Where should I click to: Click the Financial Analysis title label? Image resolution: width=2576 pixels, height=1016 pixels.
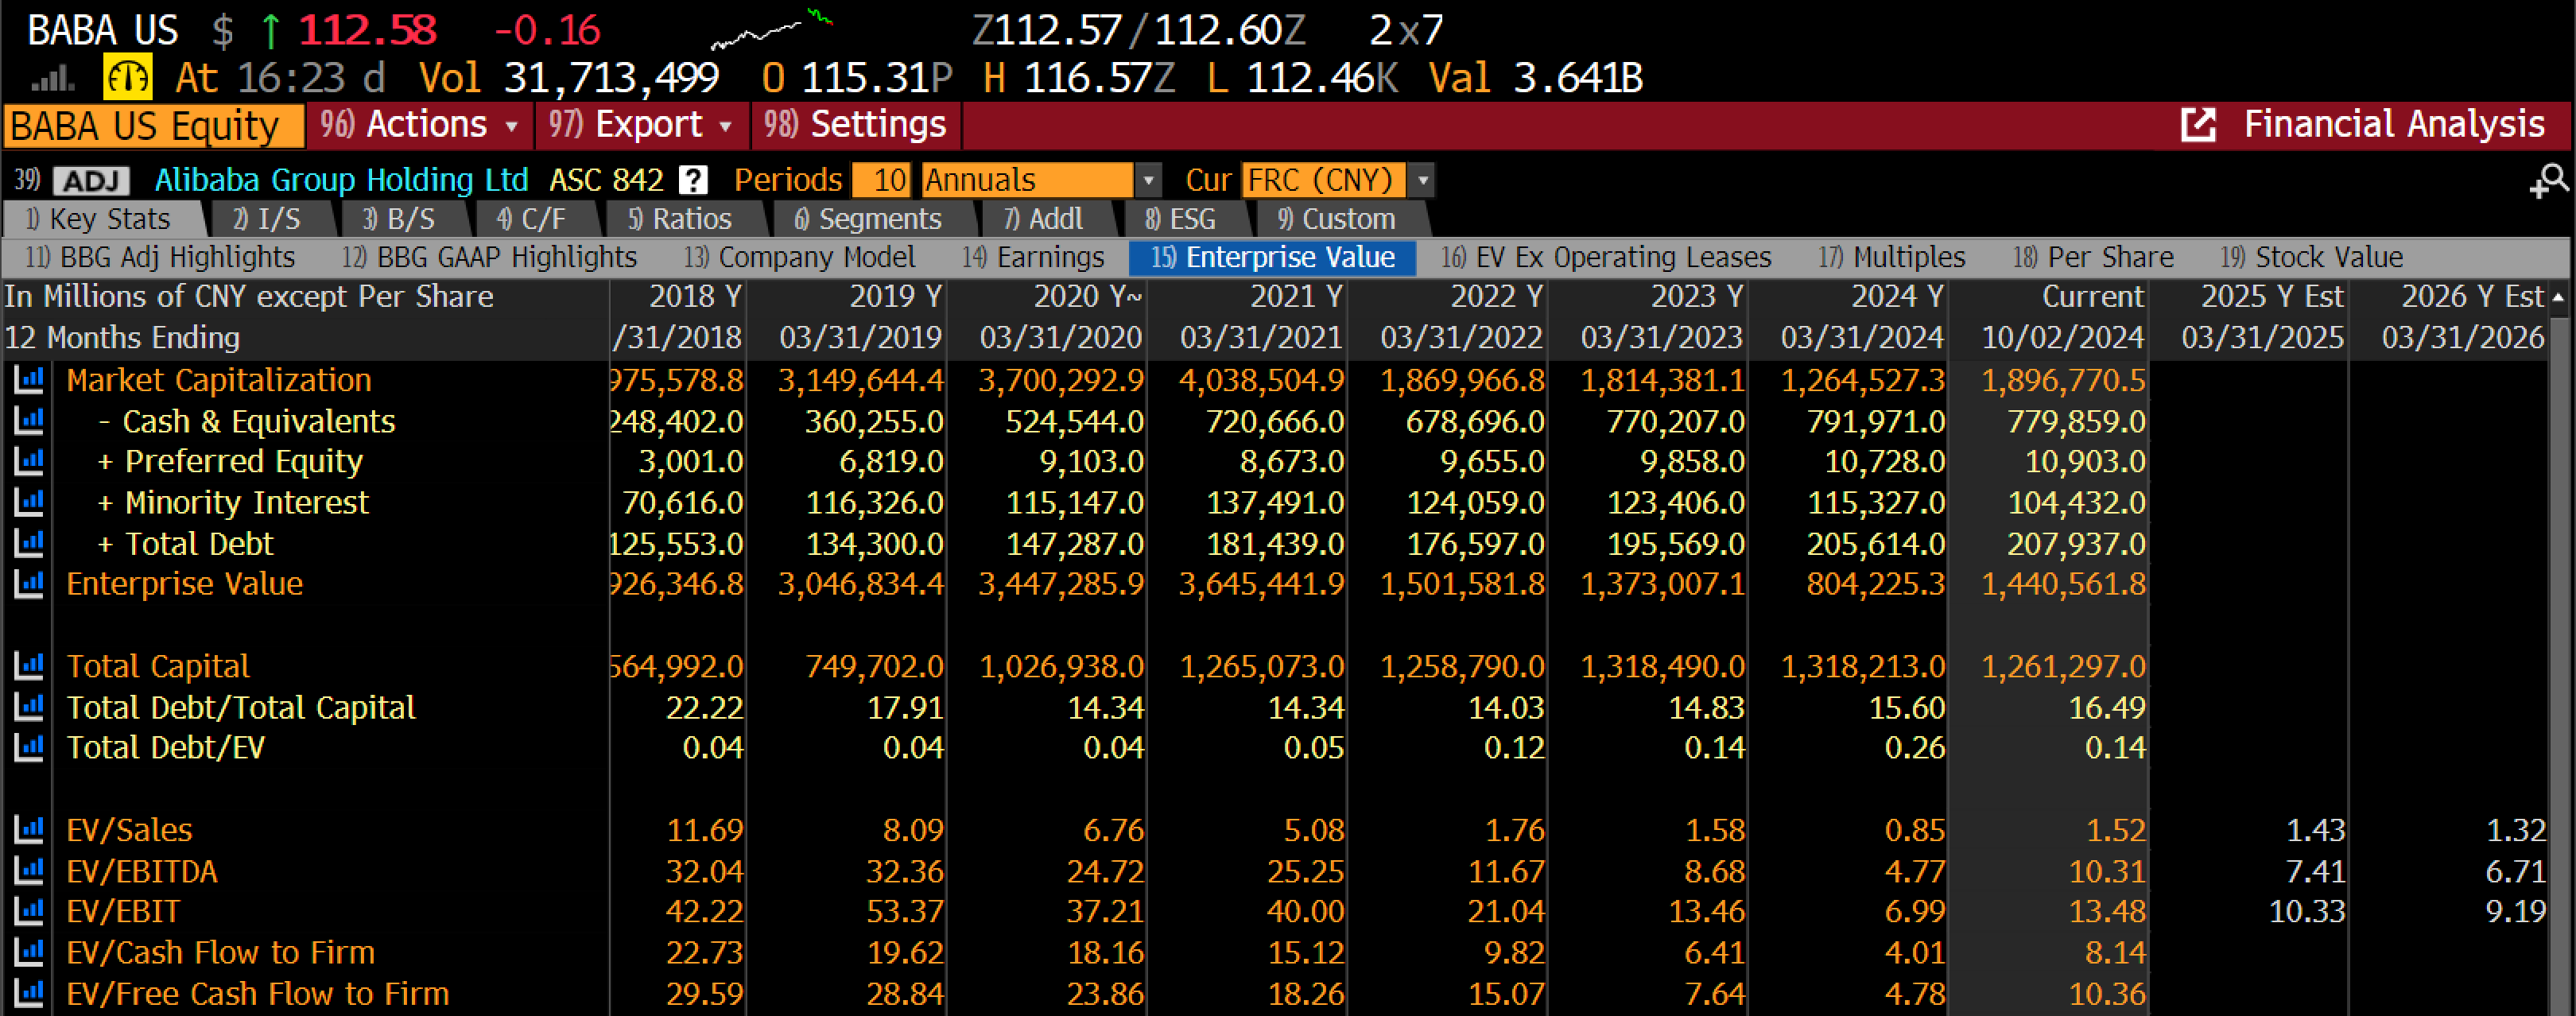2394,125
